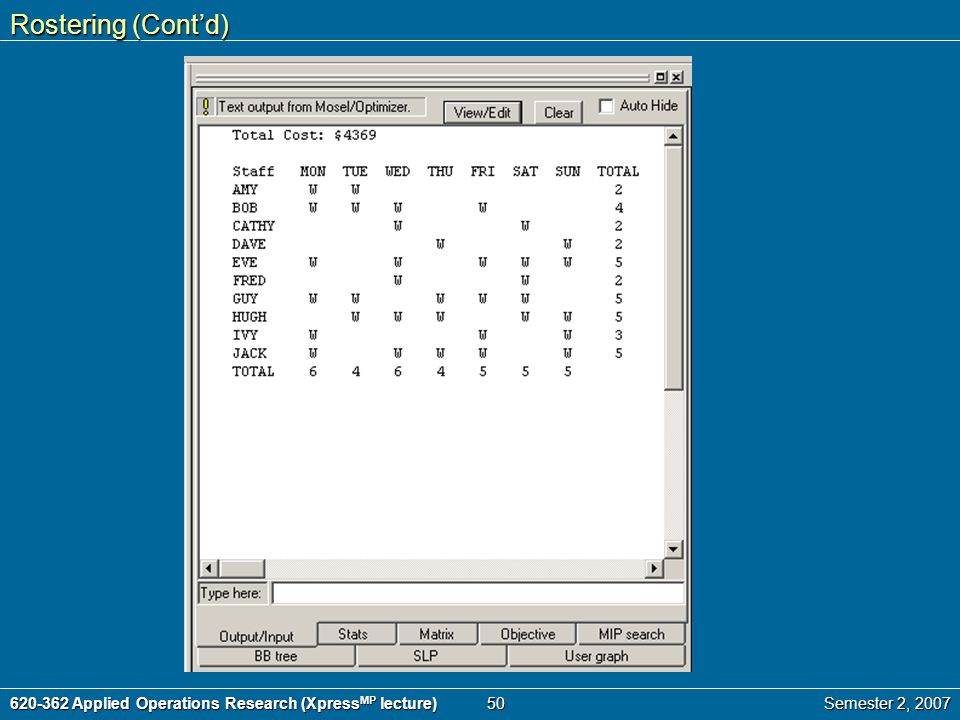
Task: Click the panel maximize/restore icon
Action: [x=661, y=77]
